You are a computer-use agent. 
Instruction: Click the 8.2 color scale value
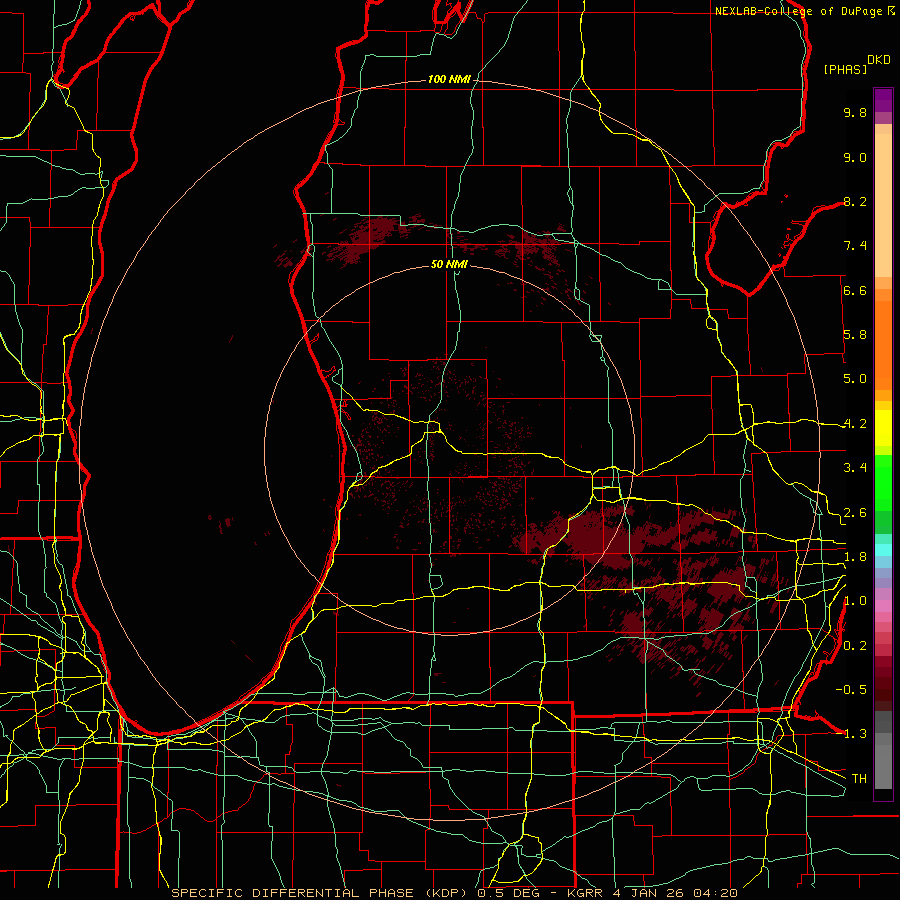855,201
